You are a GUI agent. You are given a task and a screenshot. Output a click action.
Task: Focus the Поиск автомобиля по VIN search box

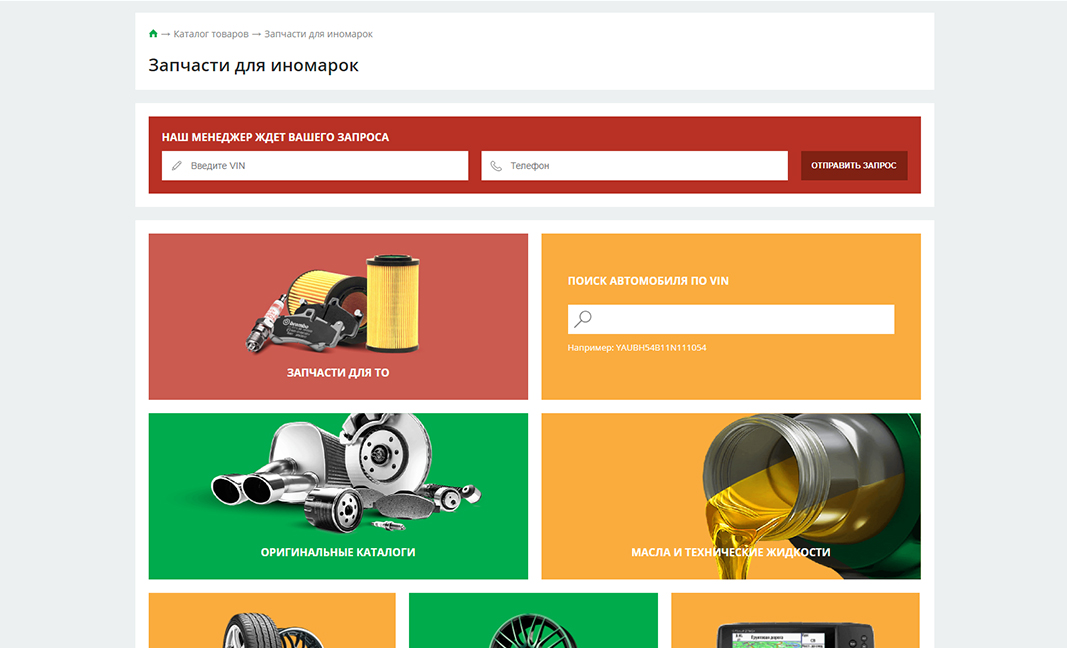(x=731, y=319)
